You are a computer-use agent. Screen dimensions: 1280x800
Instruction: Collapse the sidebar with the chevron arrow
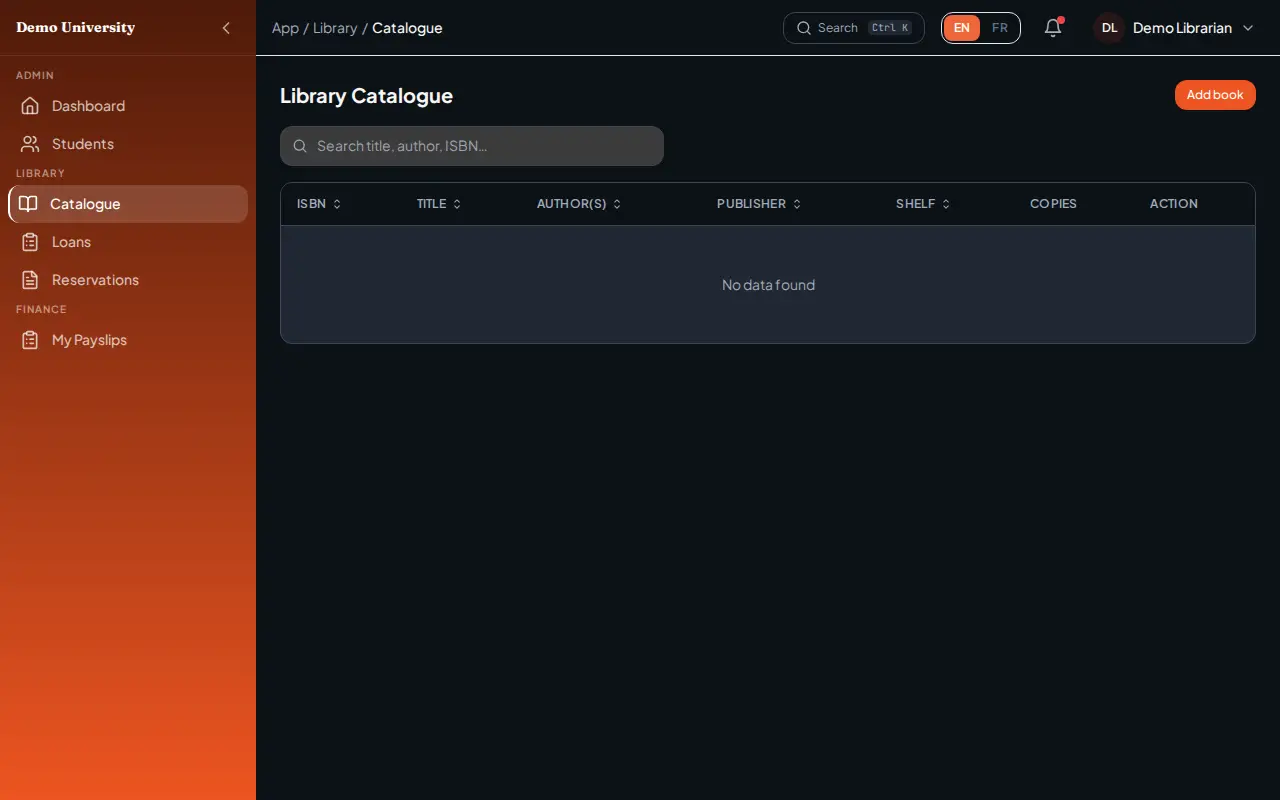click(x=226, y=28)
